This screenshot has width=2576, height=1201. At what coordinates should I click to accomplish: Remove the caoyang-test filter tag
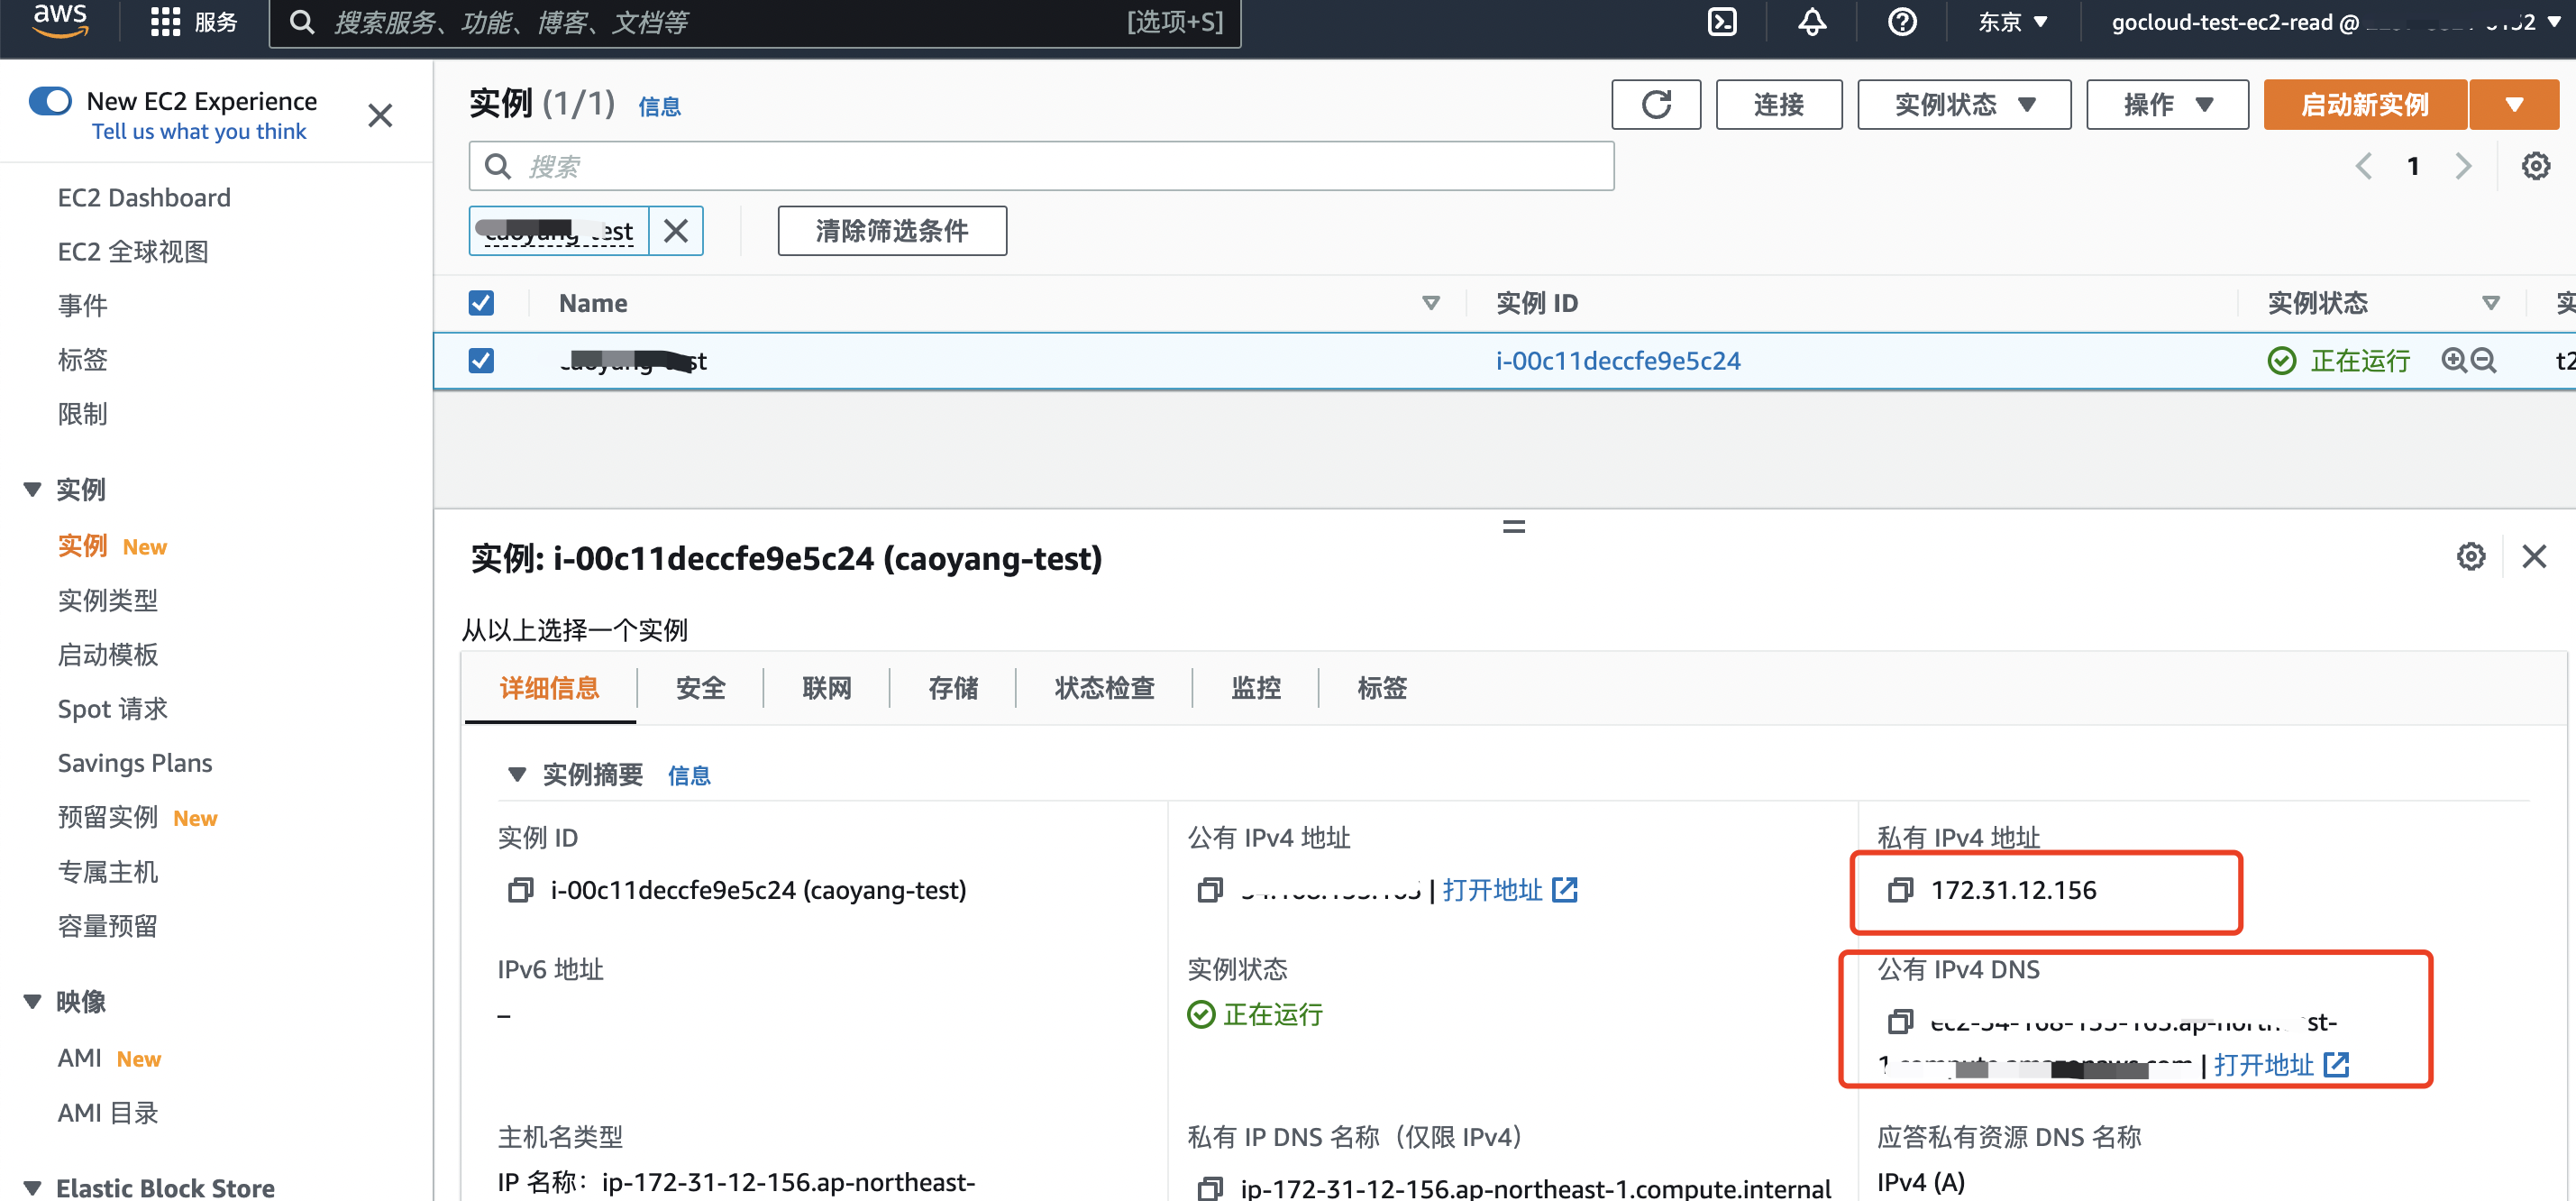pyautogui.click(x=676, y=231)
